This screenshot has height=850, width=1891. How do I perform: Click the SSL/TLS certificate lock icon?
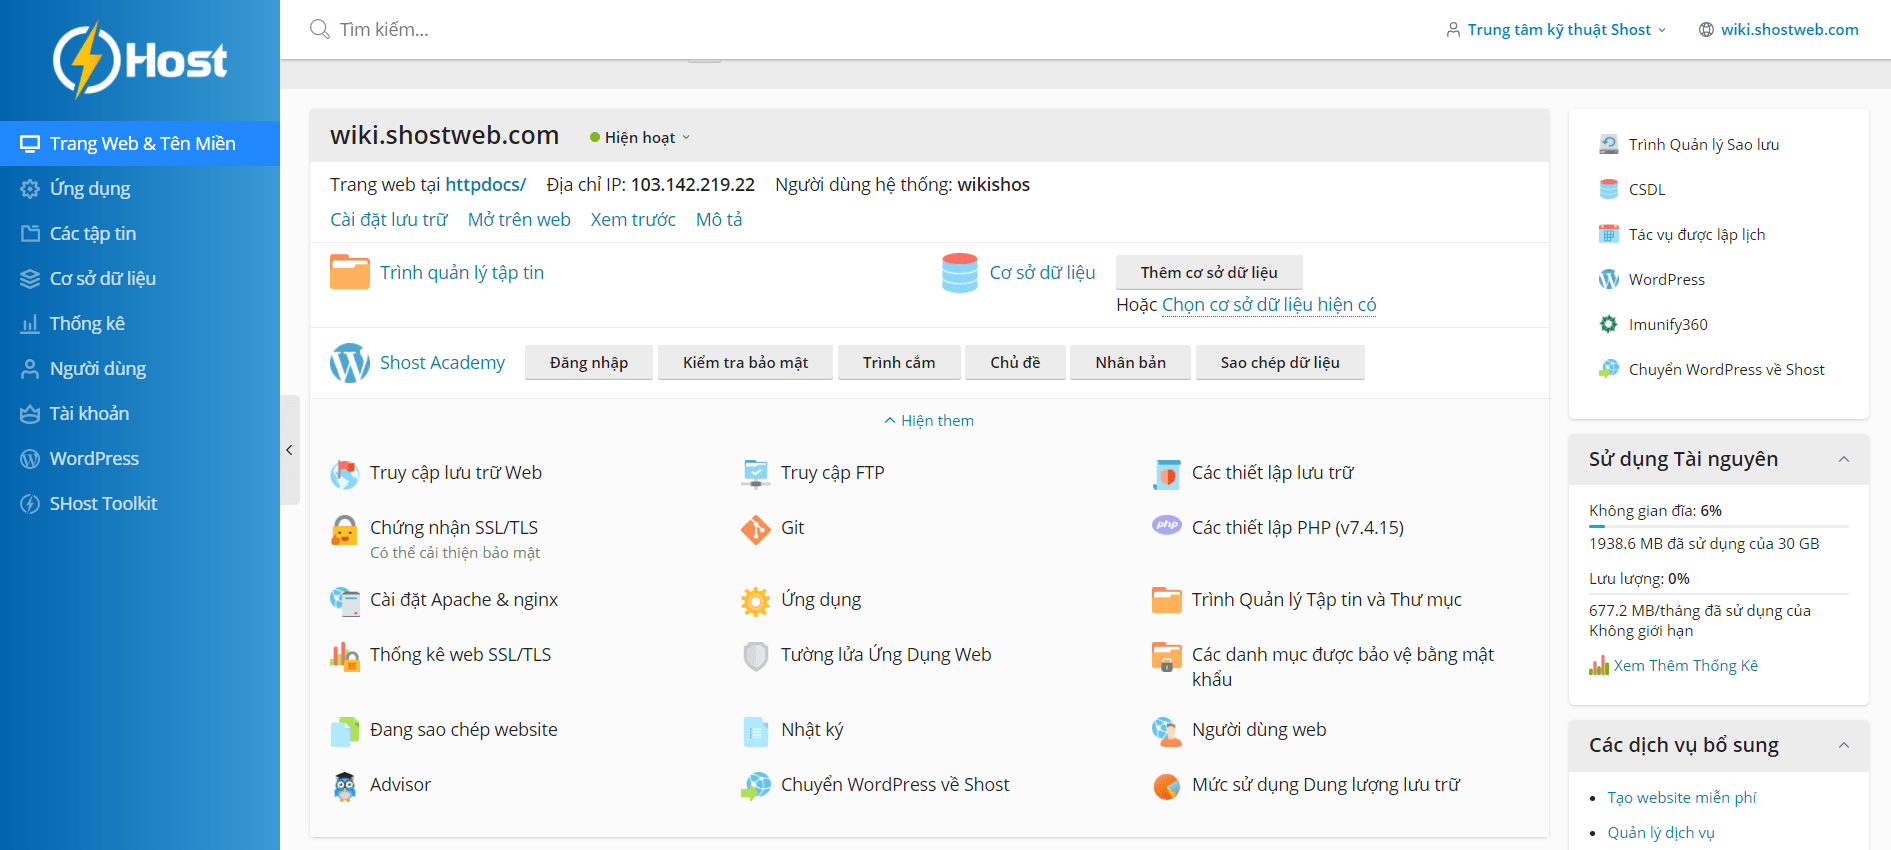tap(345, 529)
